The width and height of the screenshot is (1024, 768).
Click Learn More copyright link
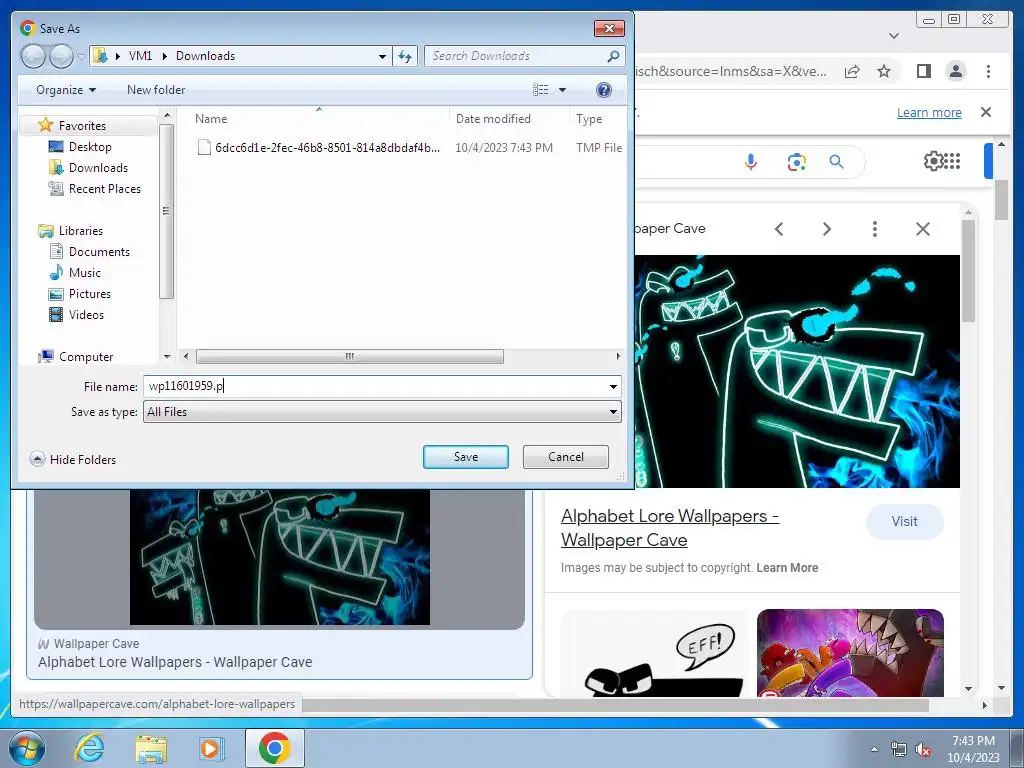pyautogui.click(x=787, y=568)
